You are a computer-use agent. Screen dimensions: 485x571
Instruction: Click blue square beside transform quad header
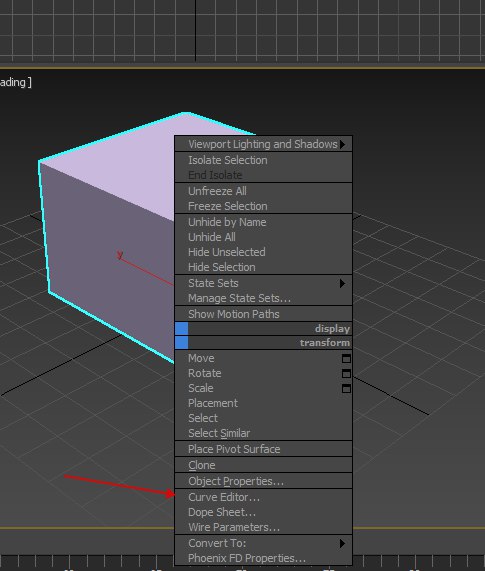pyautogui.click(x=182, y=343)
